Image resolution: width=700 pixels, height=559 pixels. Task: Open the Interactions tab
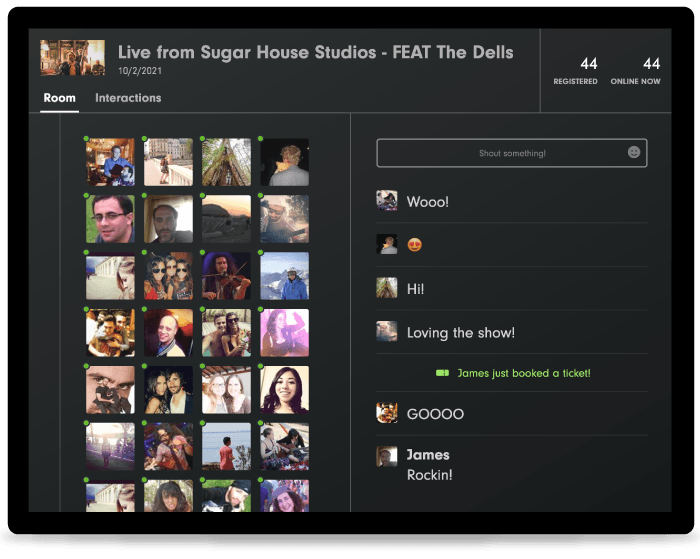click(x=128, y=98)
